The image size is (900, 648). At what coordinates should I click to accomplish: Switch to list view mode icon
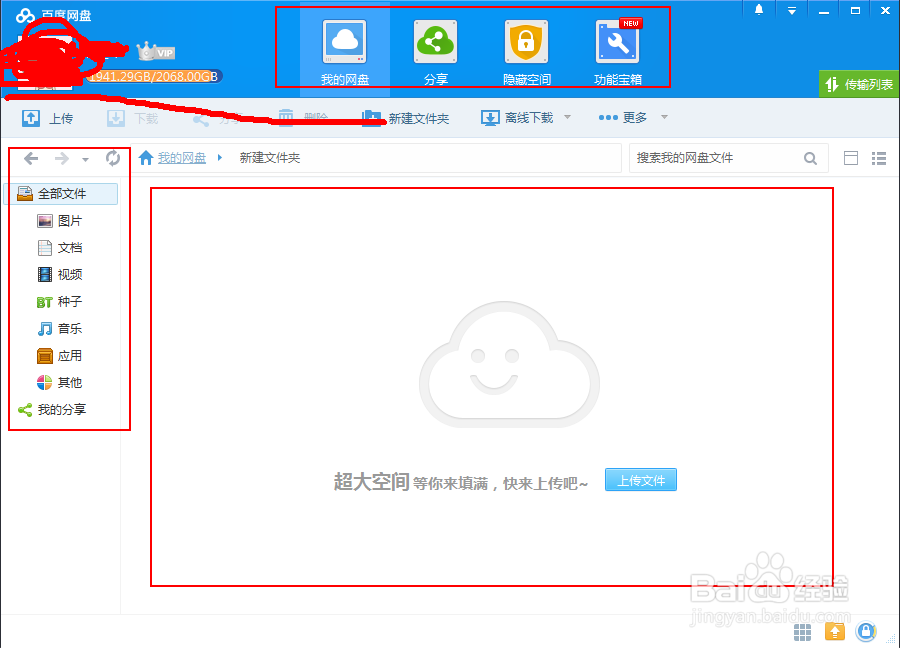(879, 158)
